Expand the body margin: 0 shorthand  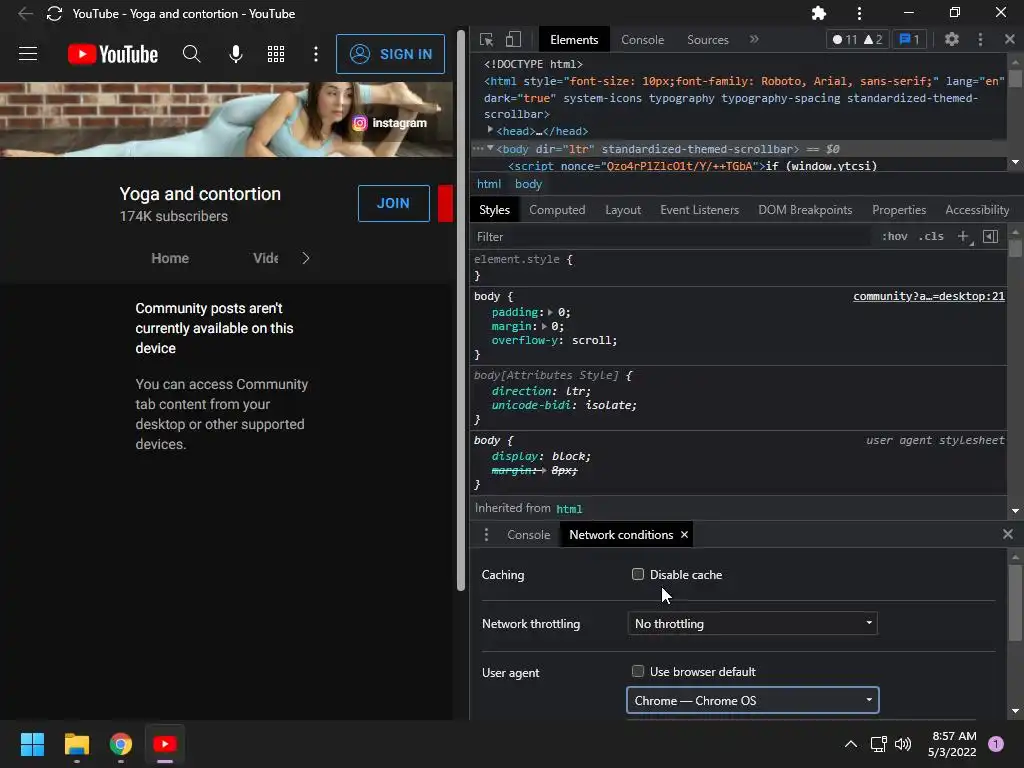(544, 326)
